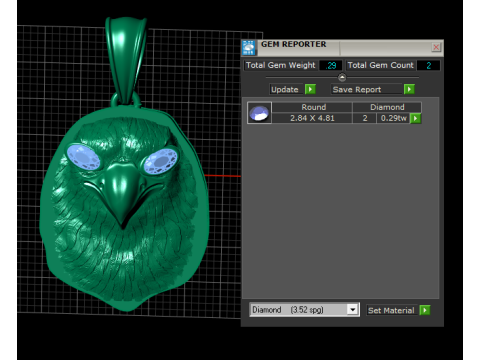
Task: Click the 0.29tw weight cell
Action: point(393,118)
